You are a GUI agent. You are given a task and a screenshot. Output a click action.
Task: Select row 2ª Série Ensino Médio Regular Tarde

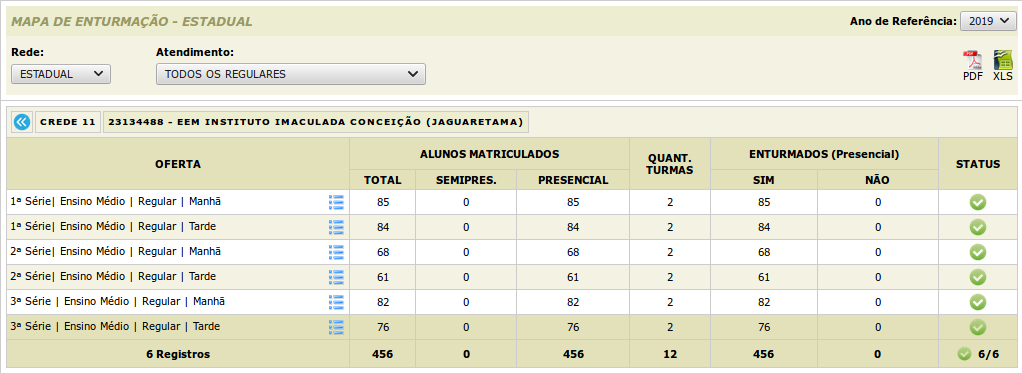coord(512,277)
